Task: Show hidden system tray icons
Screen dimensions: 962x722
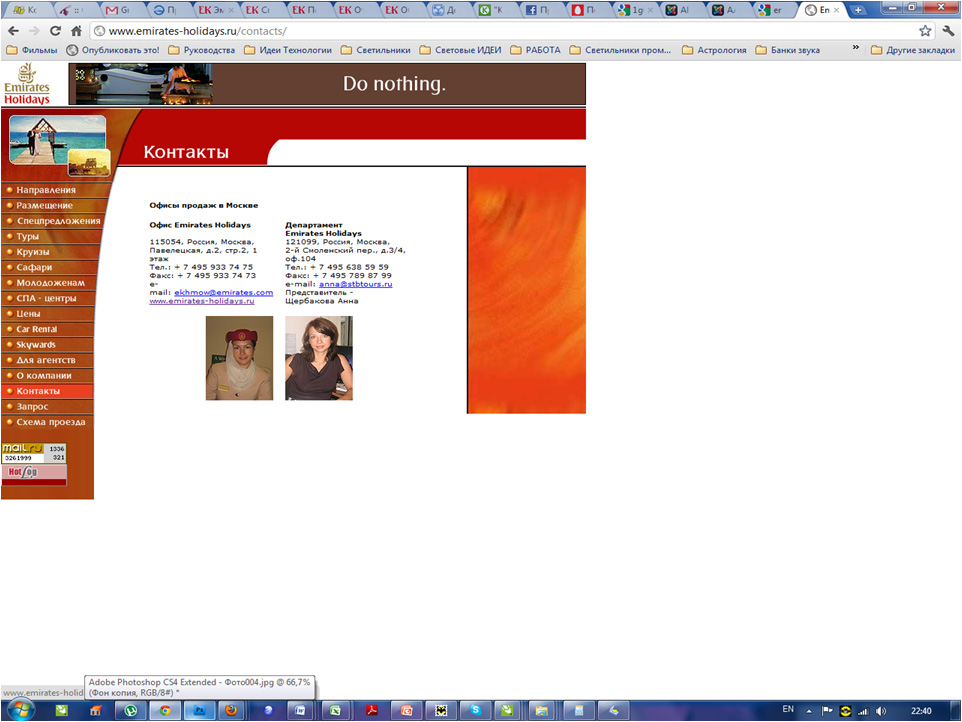Action: tap(809, 711)
